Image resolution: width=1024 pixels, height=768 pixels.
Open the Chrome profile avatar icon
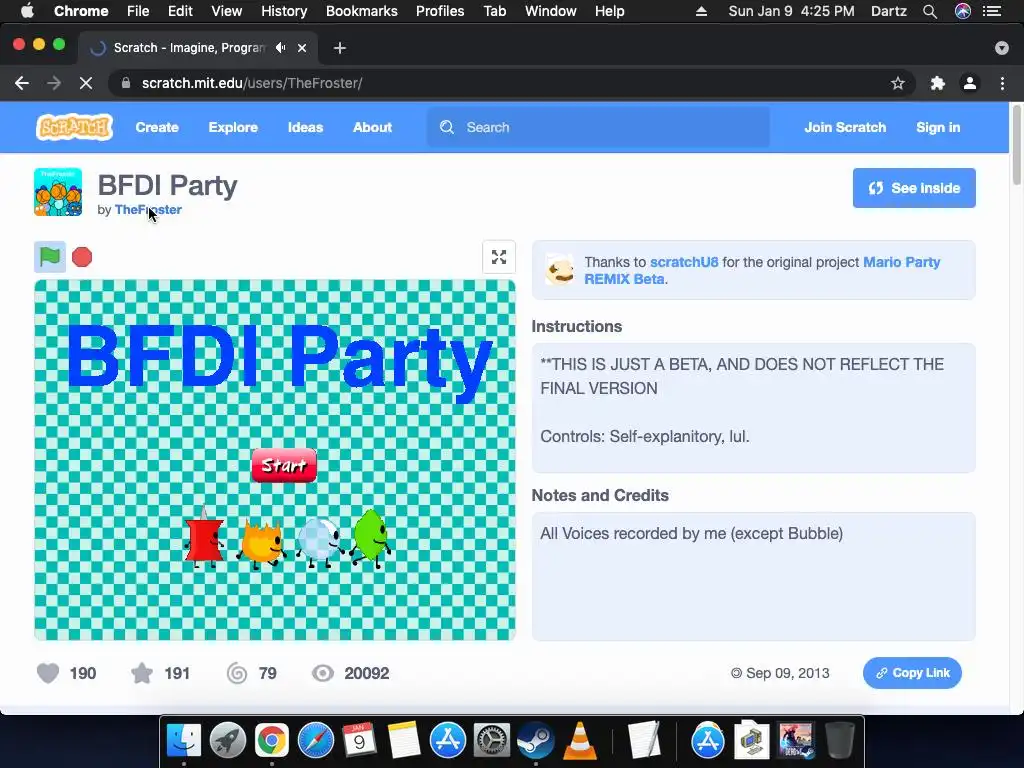pyautogui.click(x=970, y=83)
